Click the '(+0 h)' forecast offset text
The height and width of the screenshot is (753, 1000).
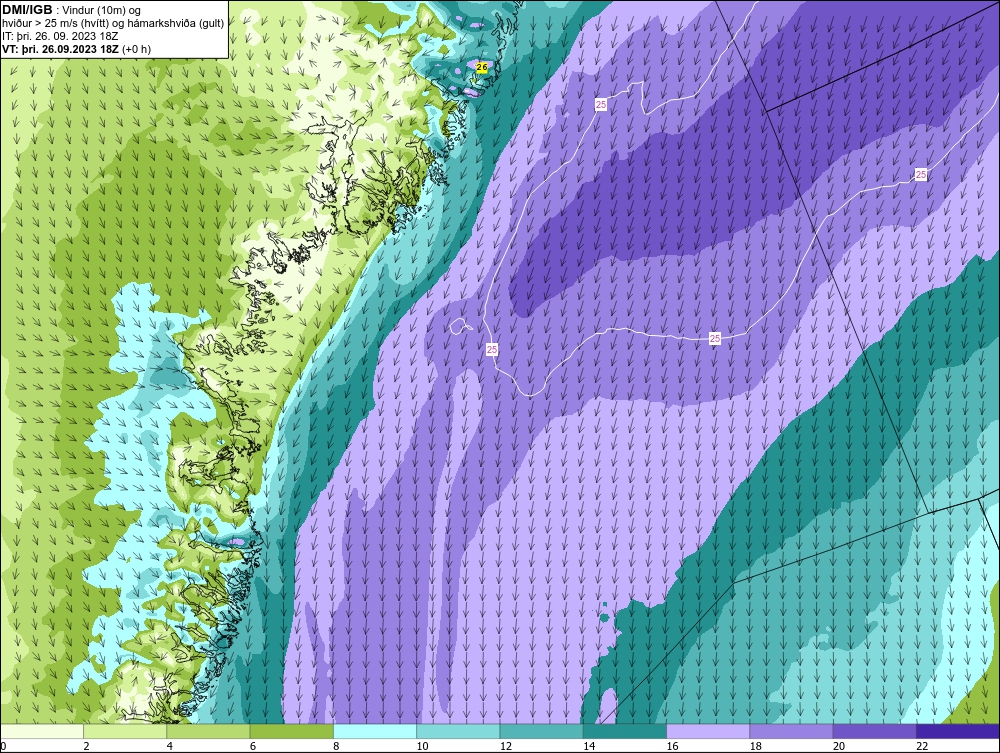pos(136,49)
